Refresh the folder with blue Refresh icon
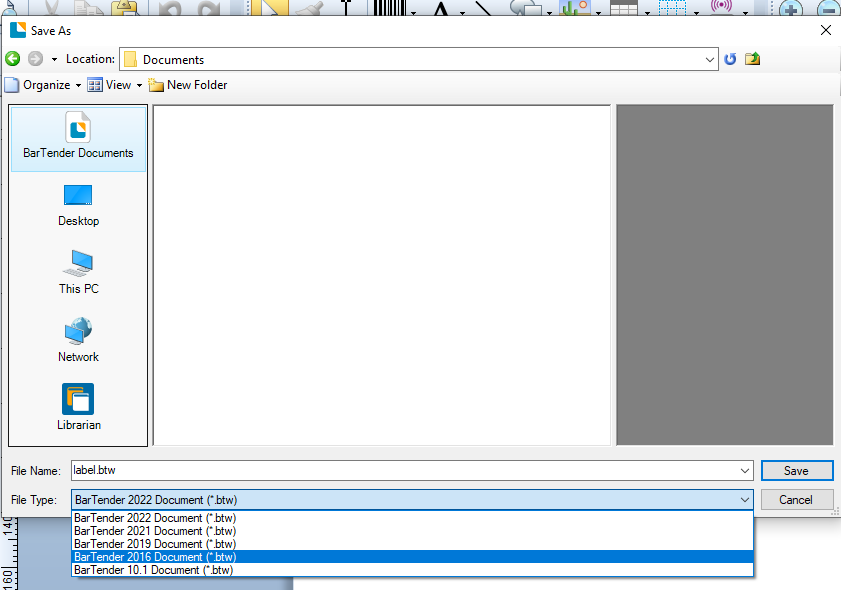 [x=730, y=58]
